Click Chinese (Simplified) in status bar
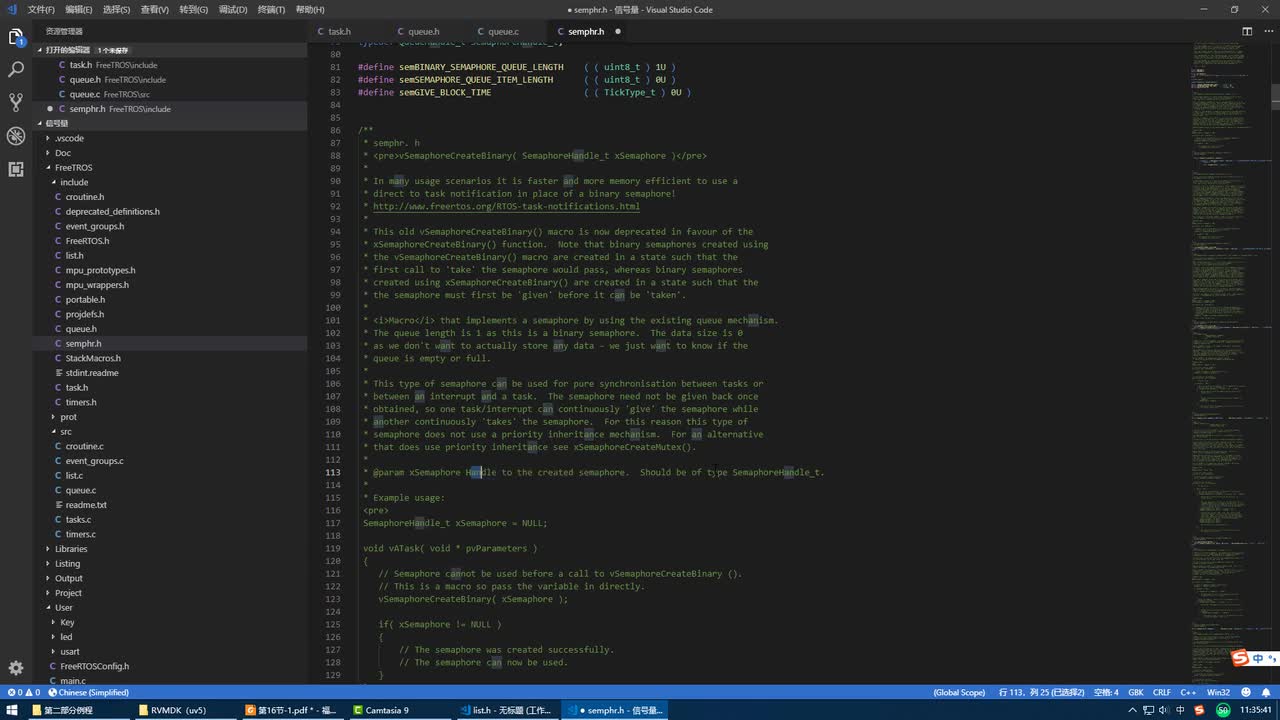The height and width of the screenshot is (720, 1280). pos(87,692)
